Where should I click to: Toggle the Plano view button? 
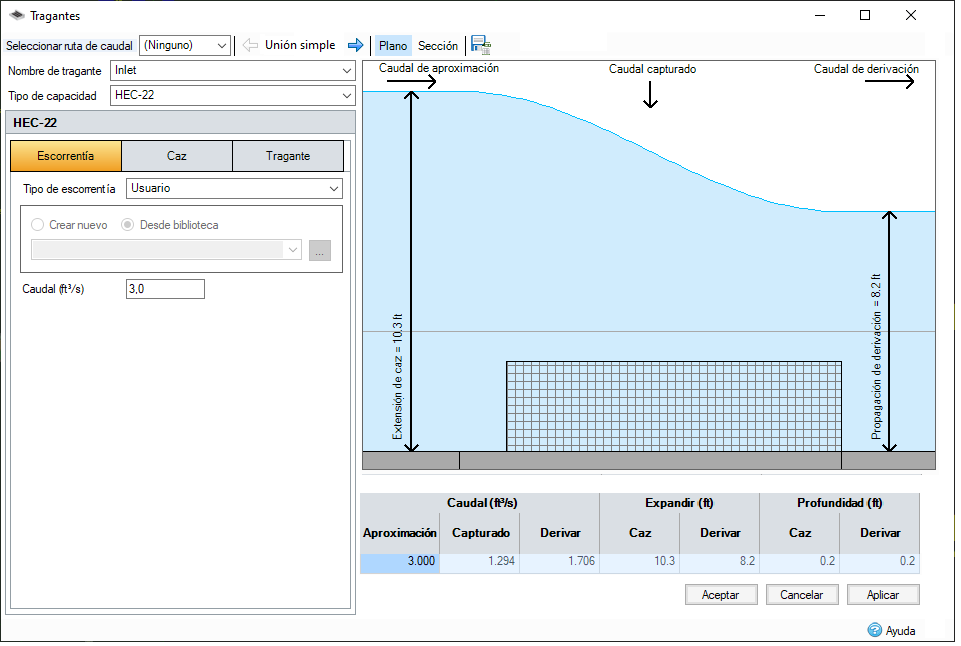click(x=393, y=45)
